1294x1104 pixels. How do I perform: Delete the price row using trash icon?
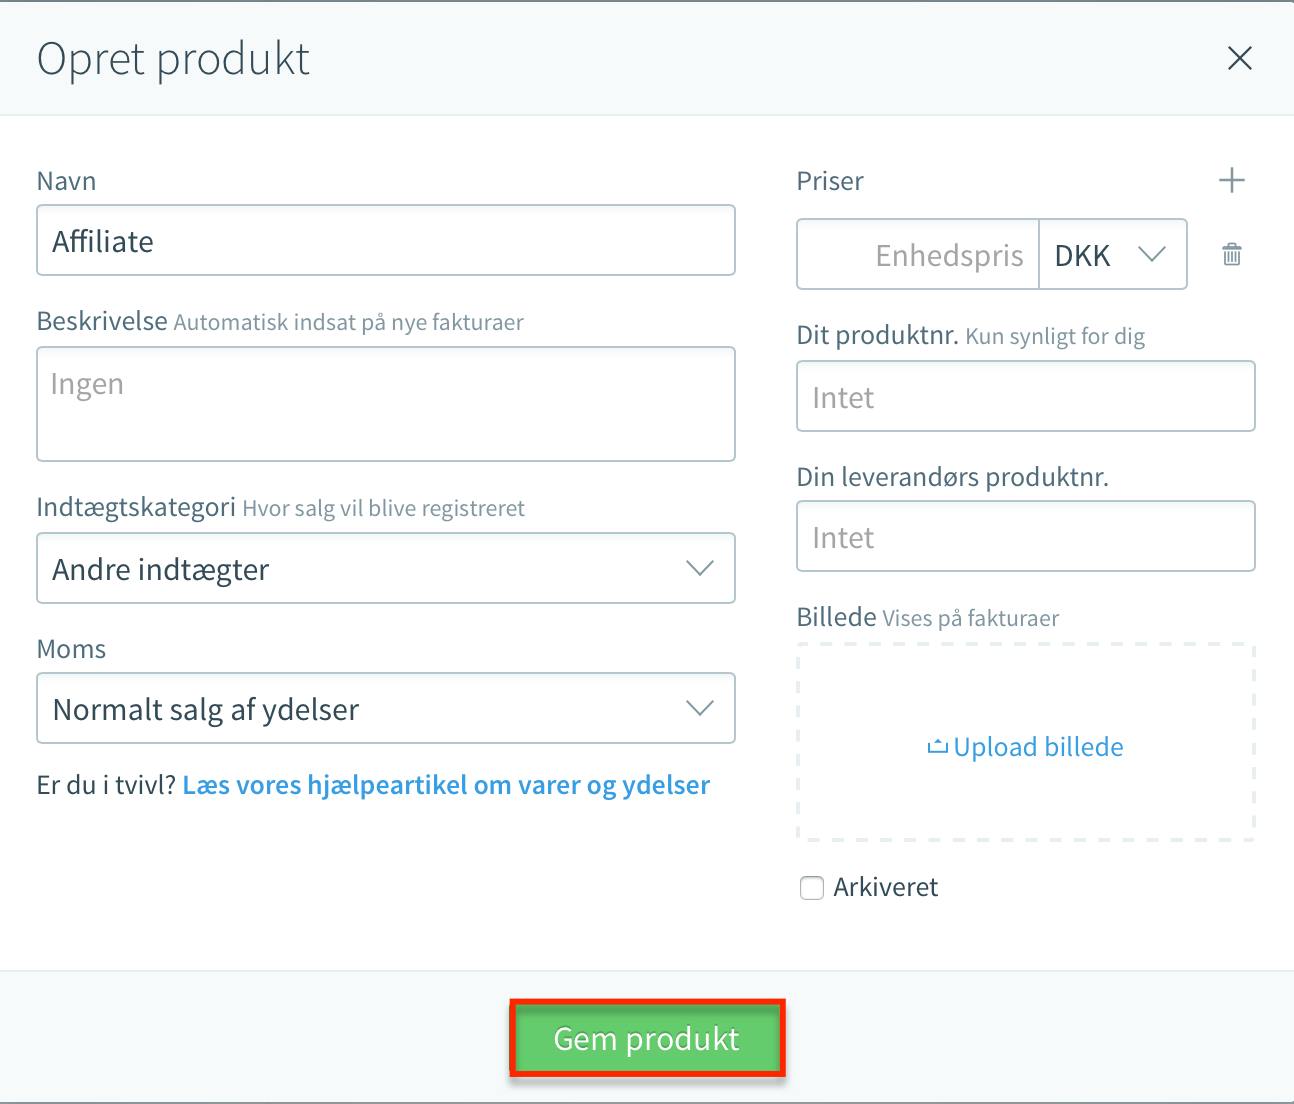(1232, 254)
